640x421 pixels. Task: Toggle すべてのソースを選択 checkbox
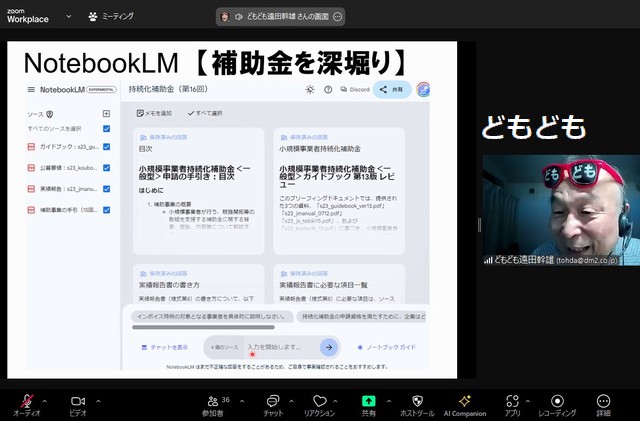point(107,129)
